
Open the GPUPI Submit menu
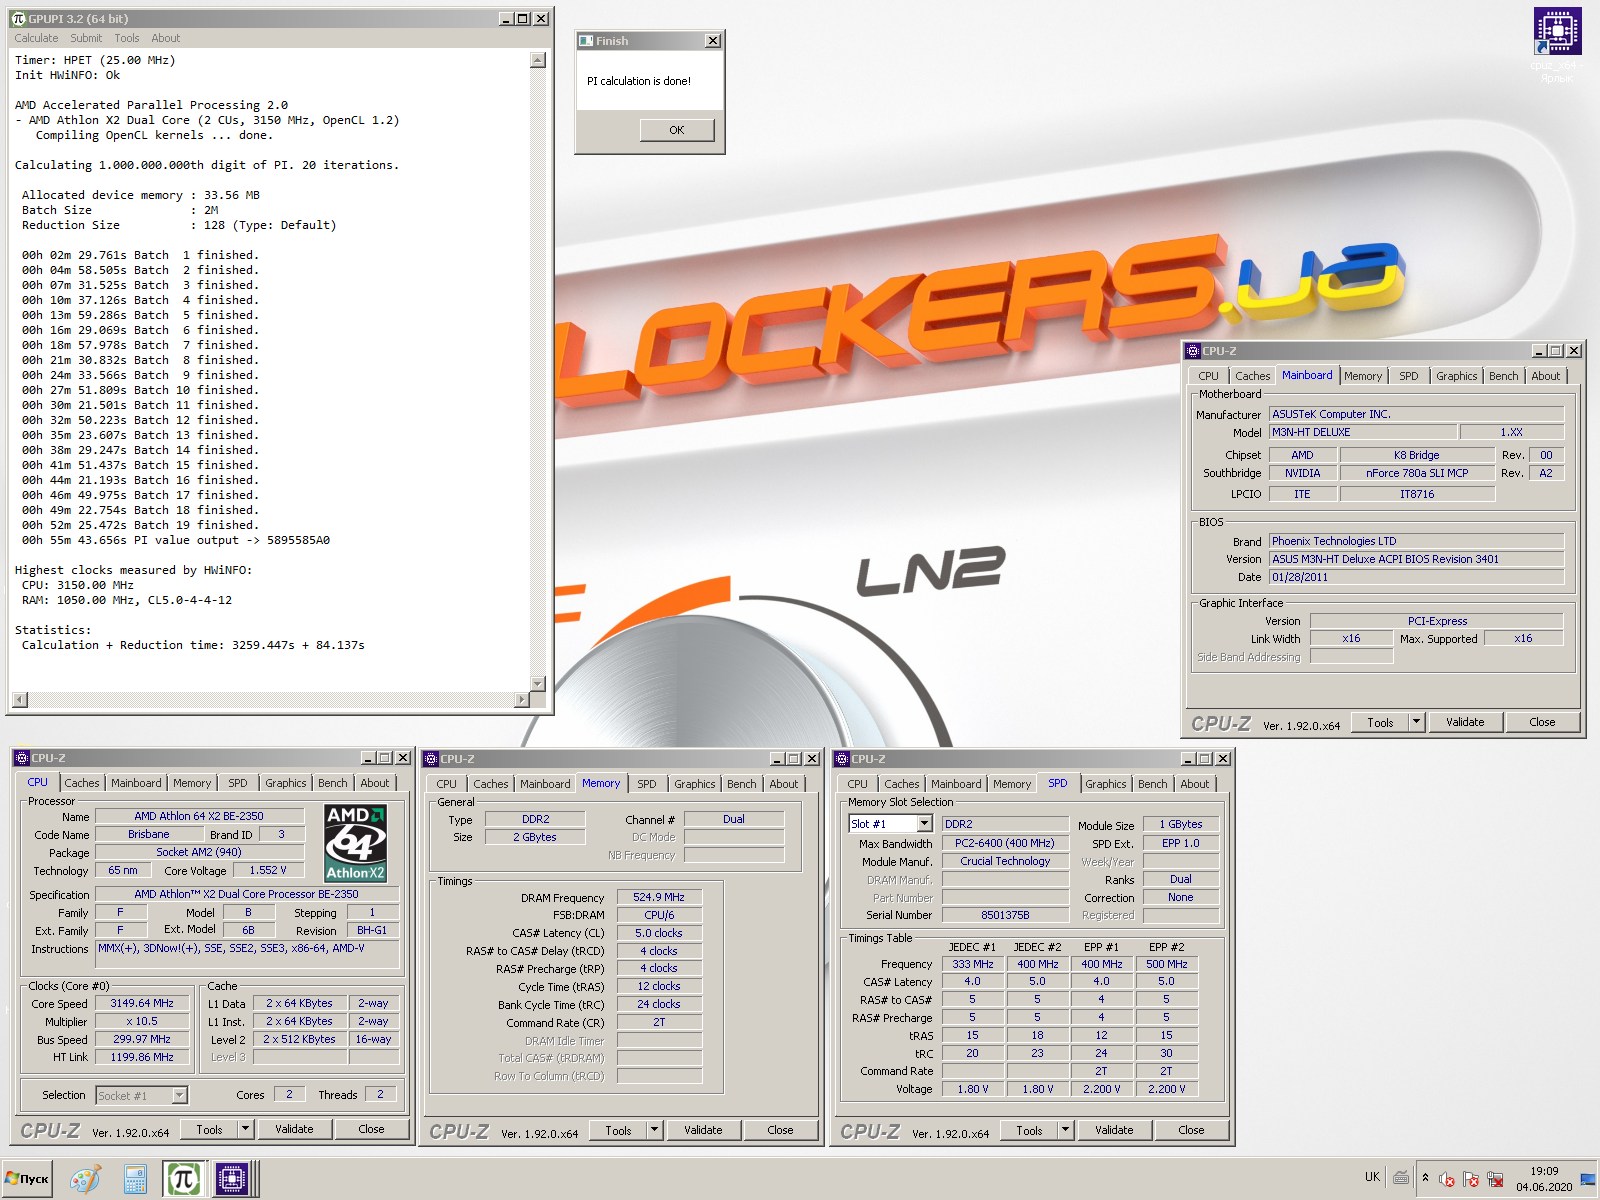86,38
